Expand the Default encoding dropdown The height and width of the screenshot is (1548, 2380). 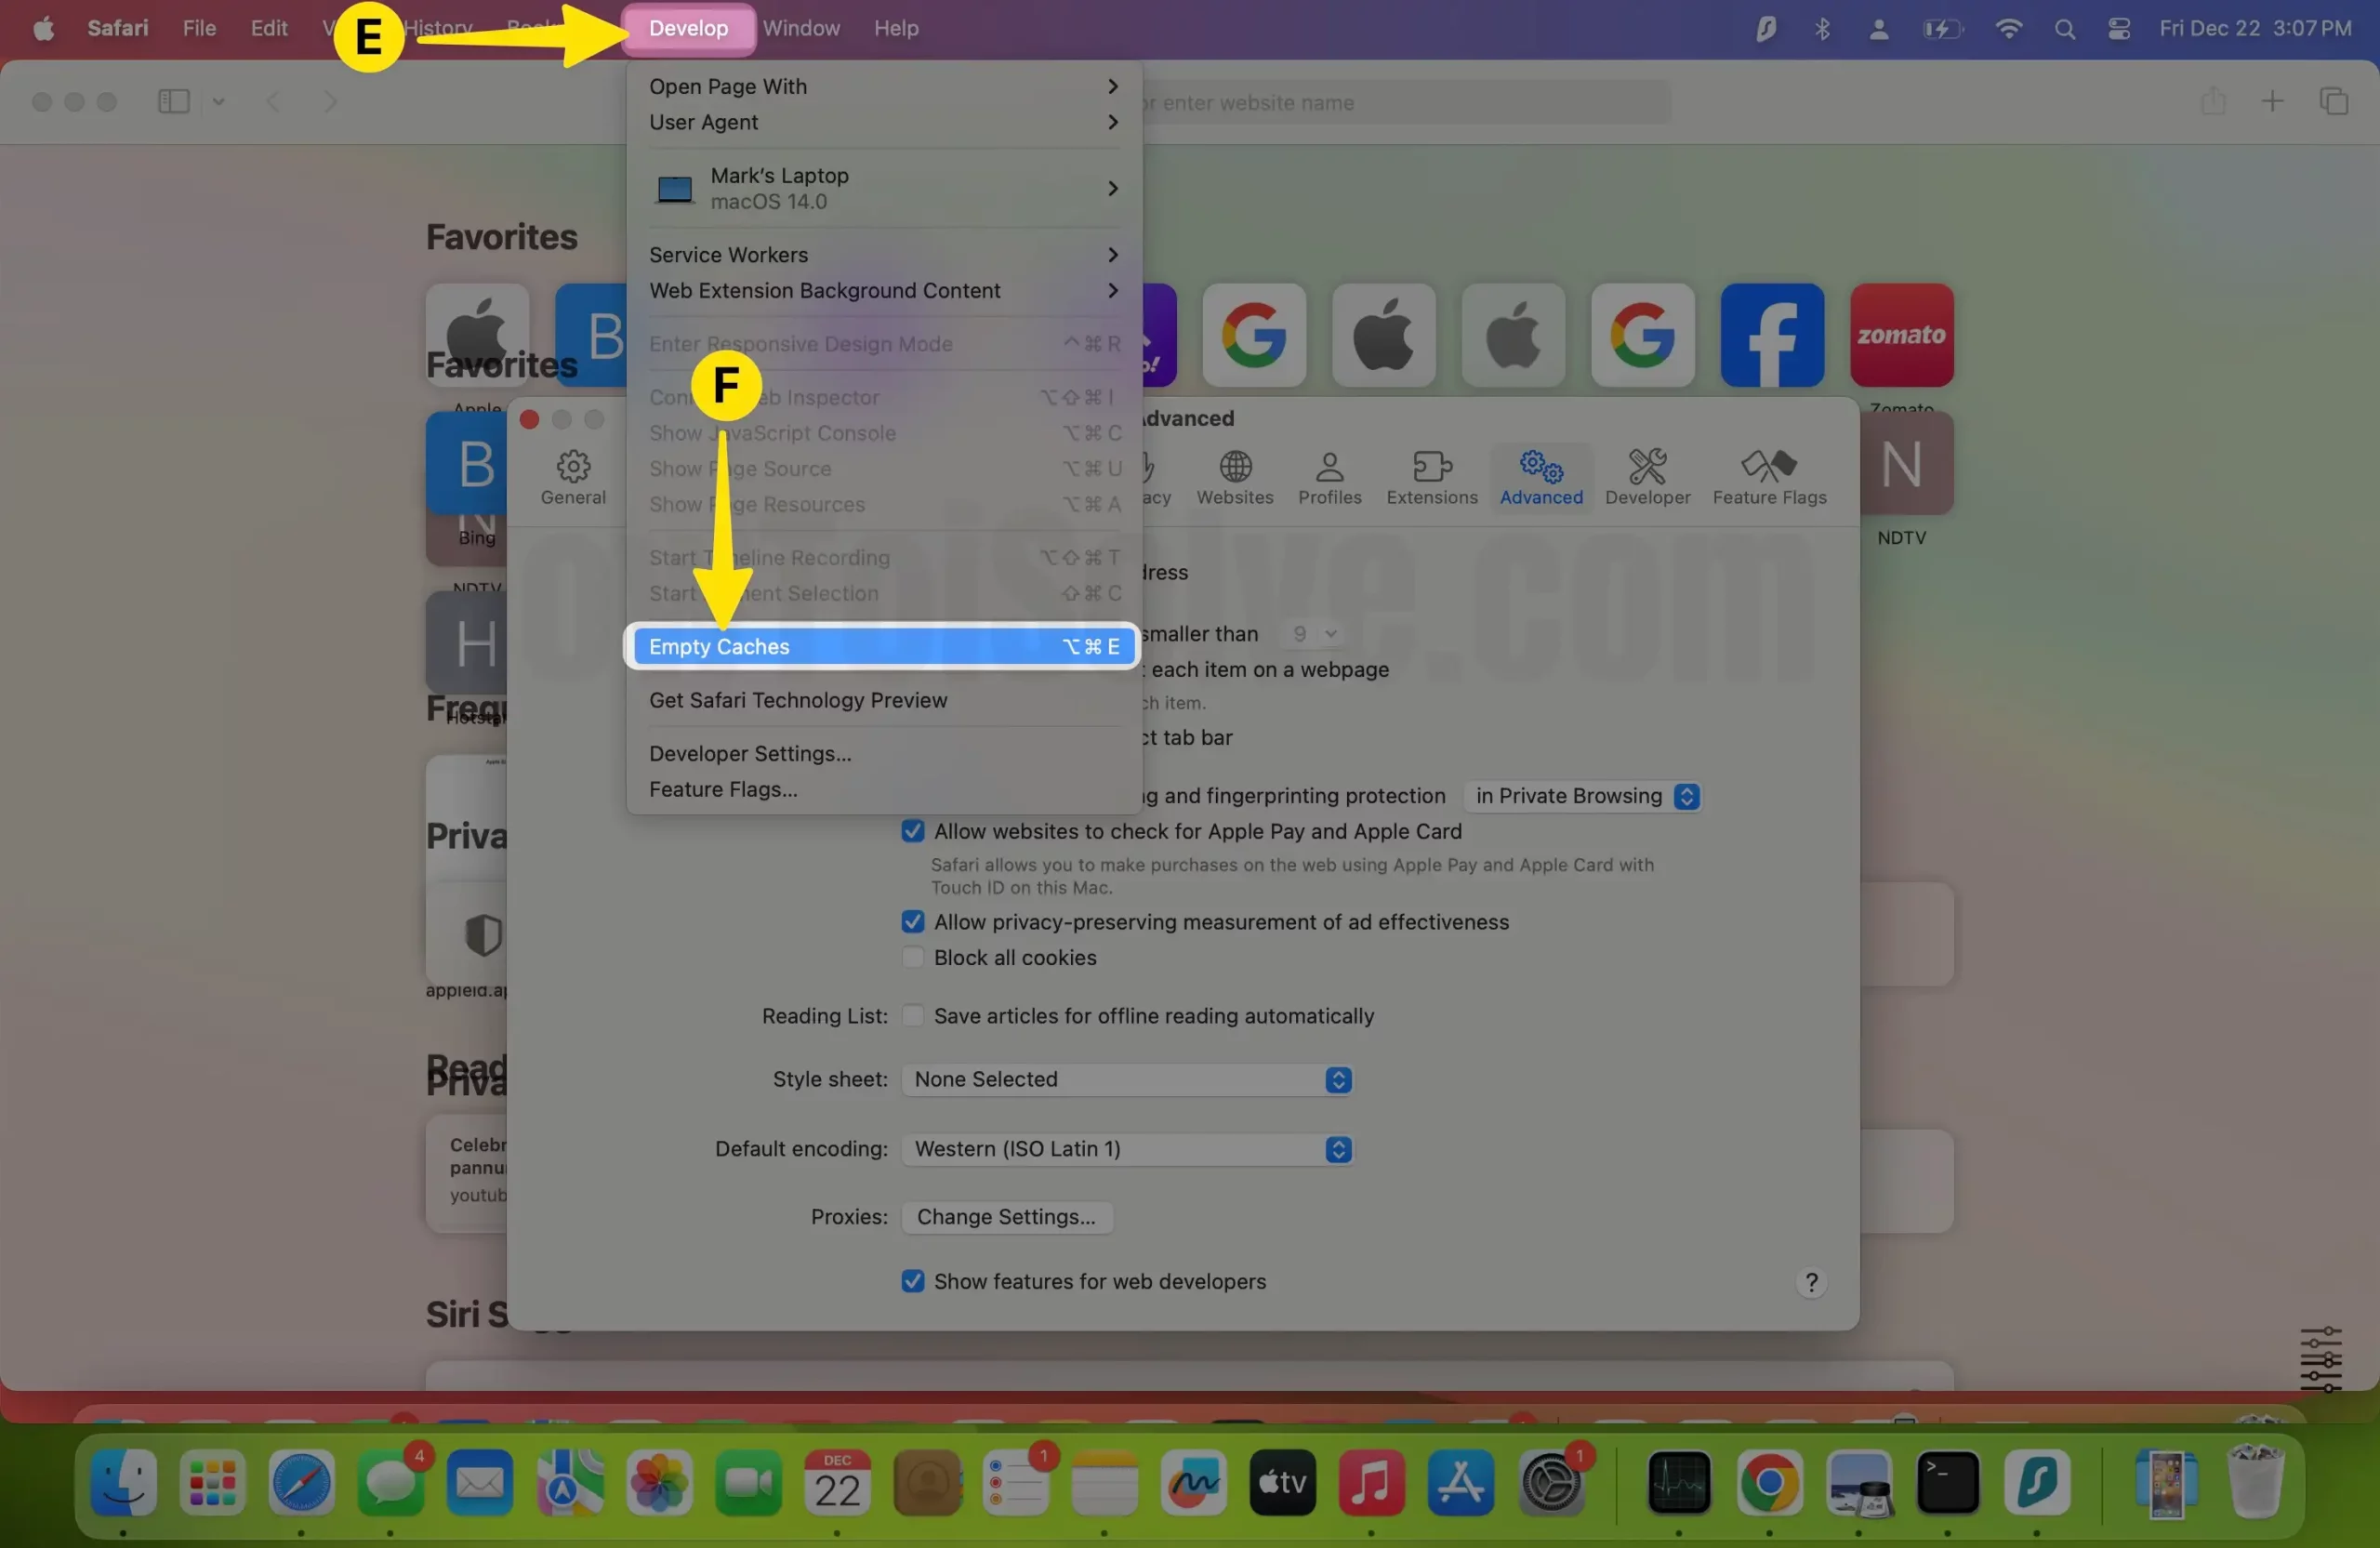(1336, 1147)
